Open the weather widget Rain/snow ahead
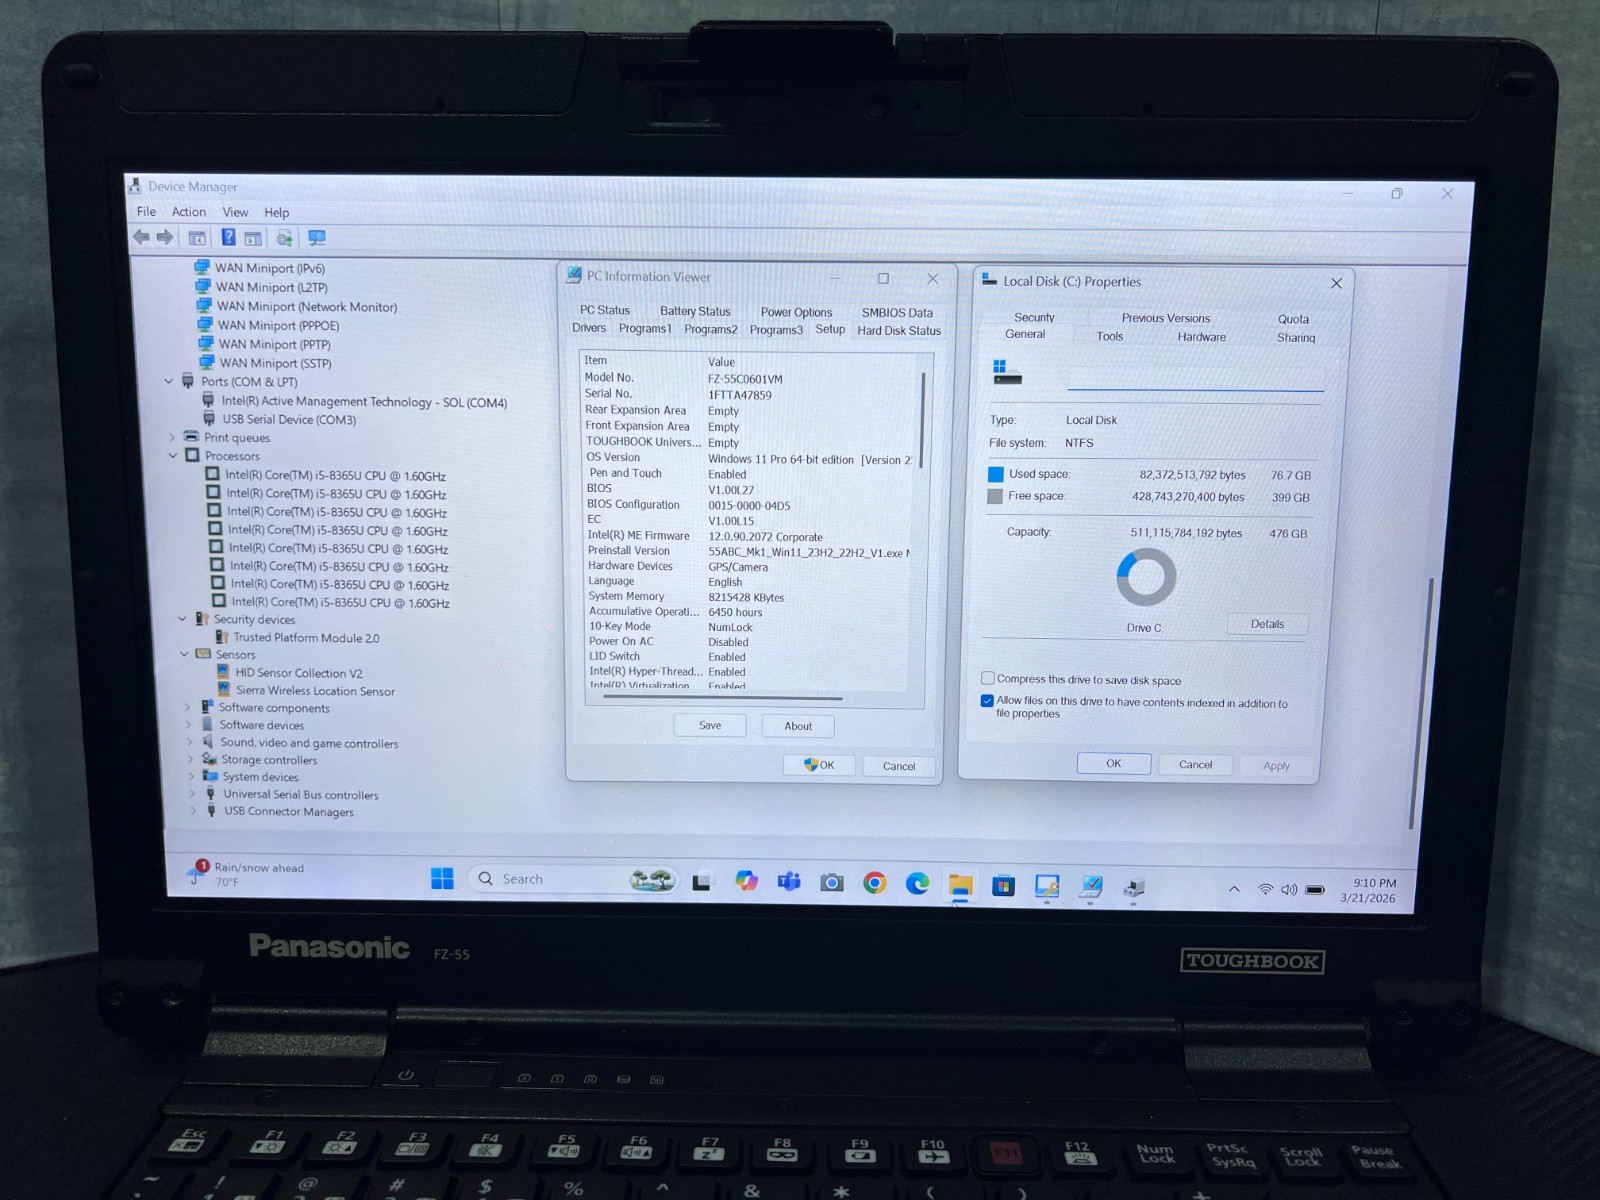 (x=246, y=873)
